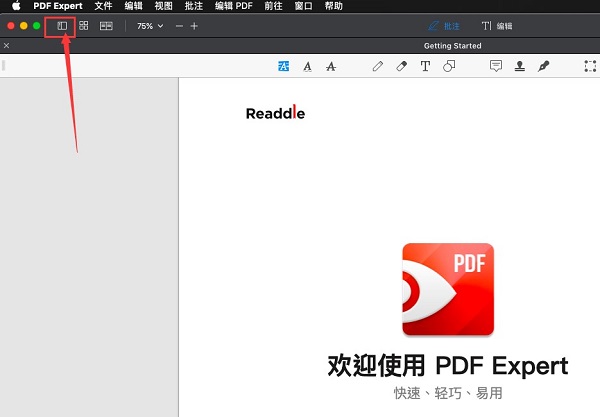Close the Getting Started tab
Image resolution: width=600 pixels, height=417 pixels.
tap(7, 46)
